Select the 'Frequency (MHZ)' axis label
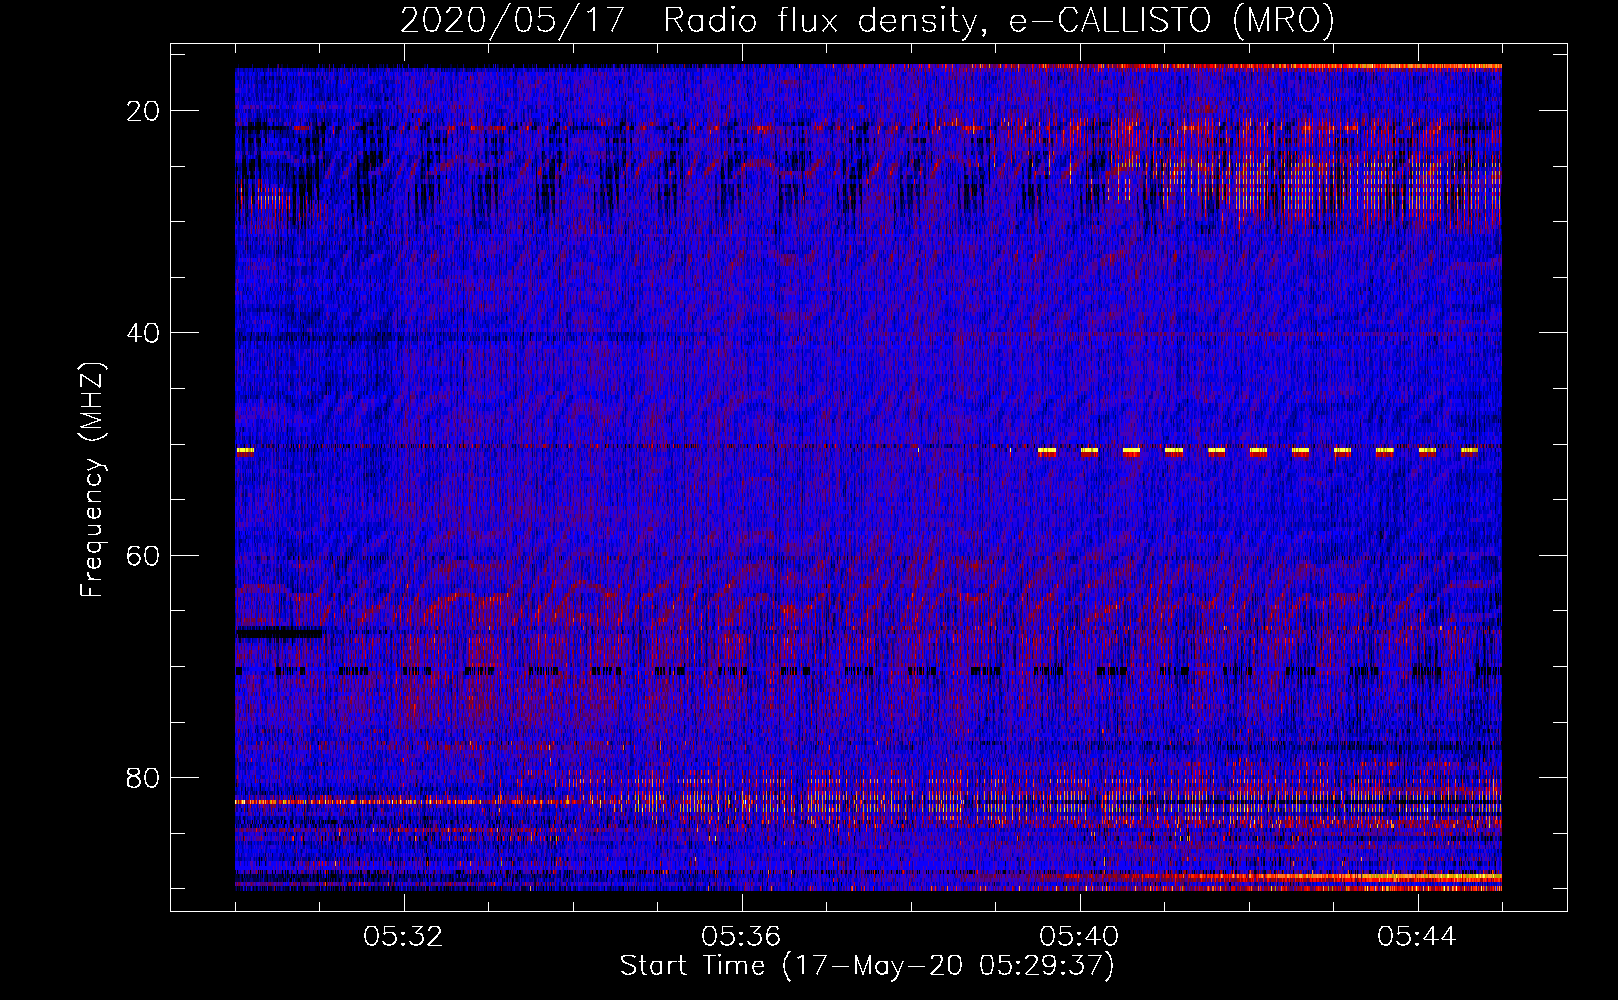Viewport: 1618px width, 1000px height. [92, 479]
